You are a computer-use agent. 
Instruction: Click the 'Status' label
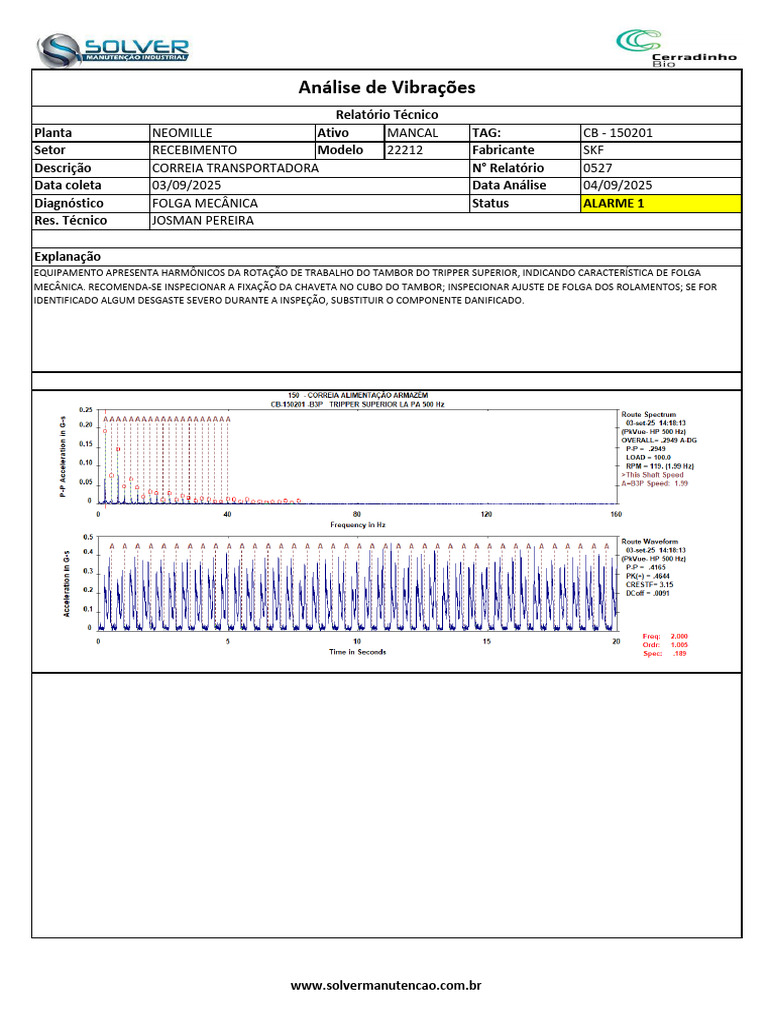coord(490,203)
